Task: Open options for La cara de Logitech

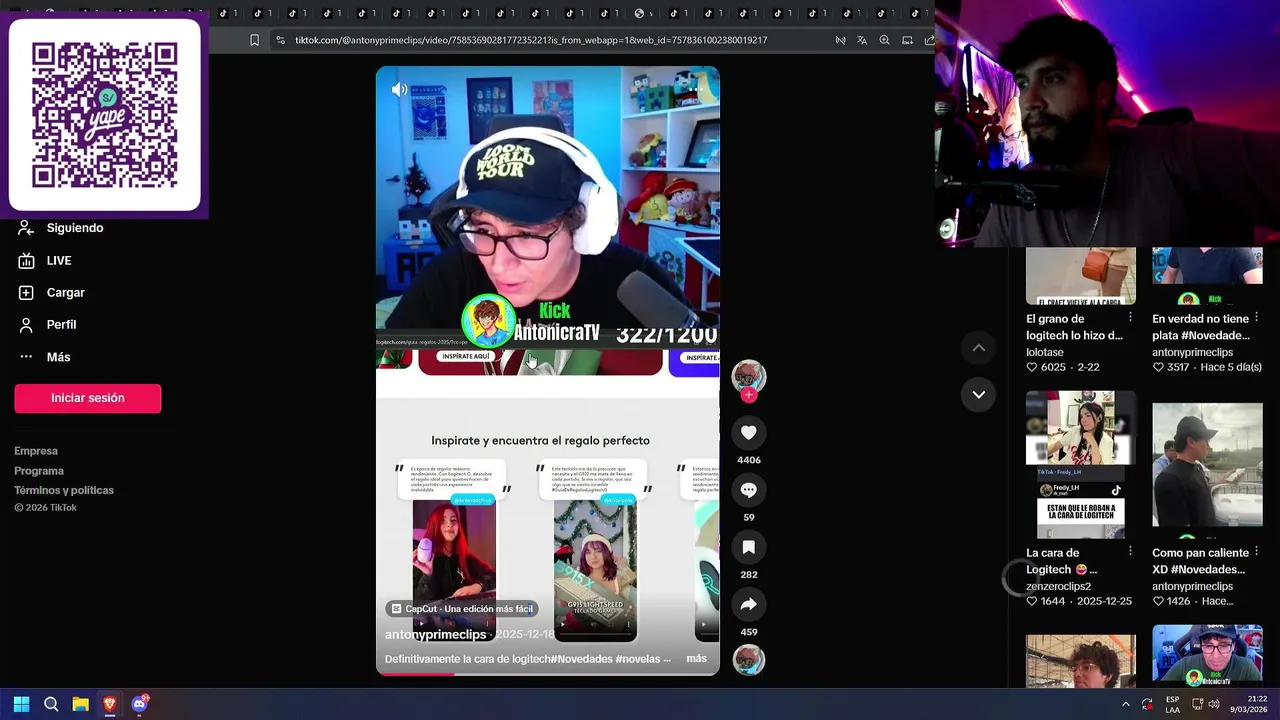Action: (x=1130, y=551)
